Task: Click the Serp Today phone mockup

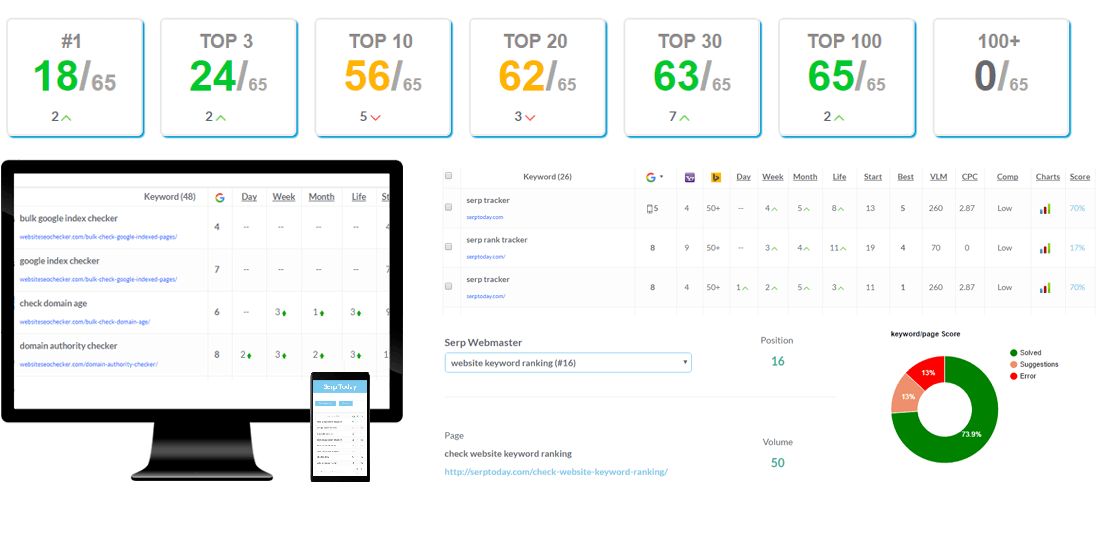Action: pyautogui.click(x=340, y=426)
